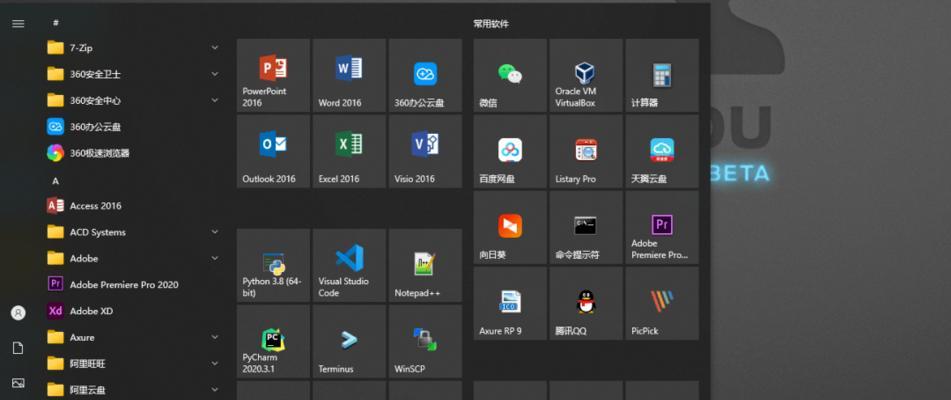Open the 百度网盘 tile
951x400 pixels.
(x=510, y=152)
